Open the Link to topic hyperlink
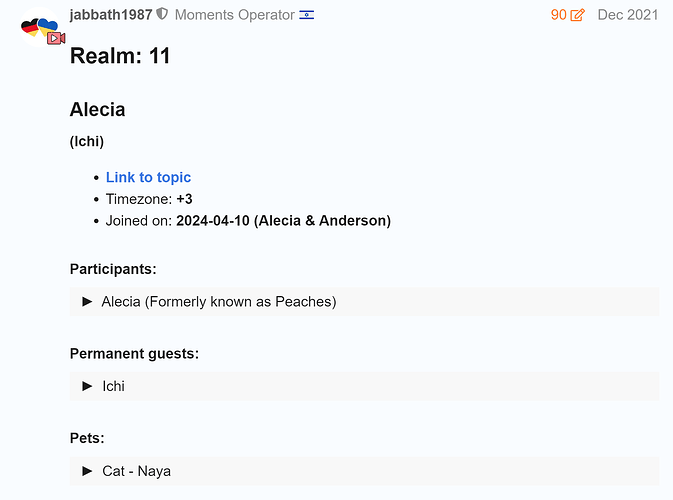The width and height of the screenshot is (673, 500). point(148,177)
